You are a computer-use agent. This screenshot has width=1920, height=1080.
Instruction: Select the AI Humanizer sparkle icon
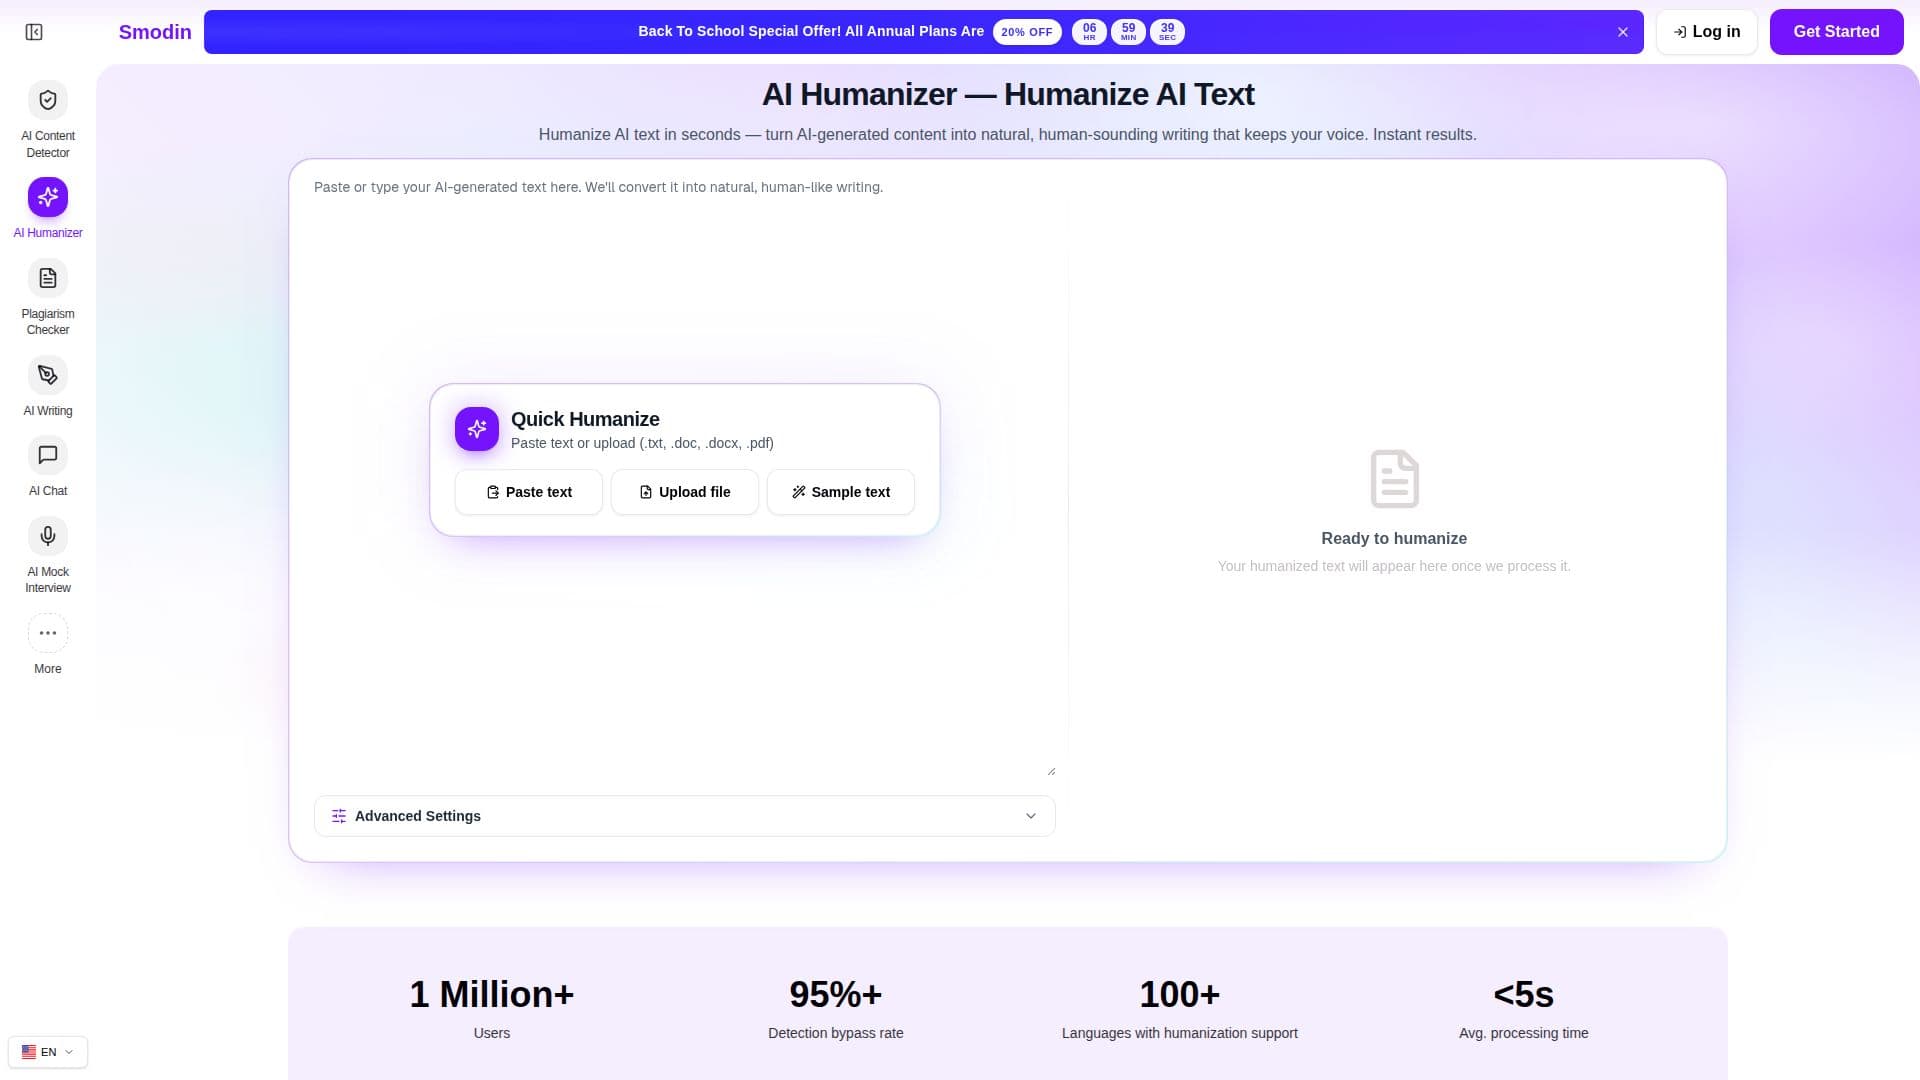tap(48, 197)
